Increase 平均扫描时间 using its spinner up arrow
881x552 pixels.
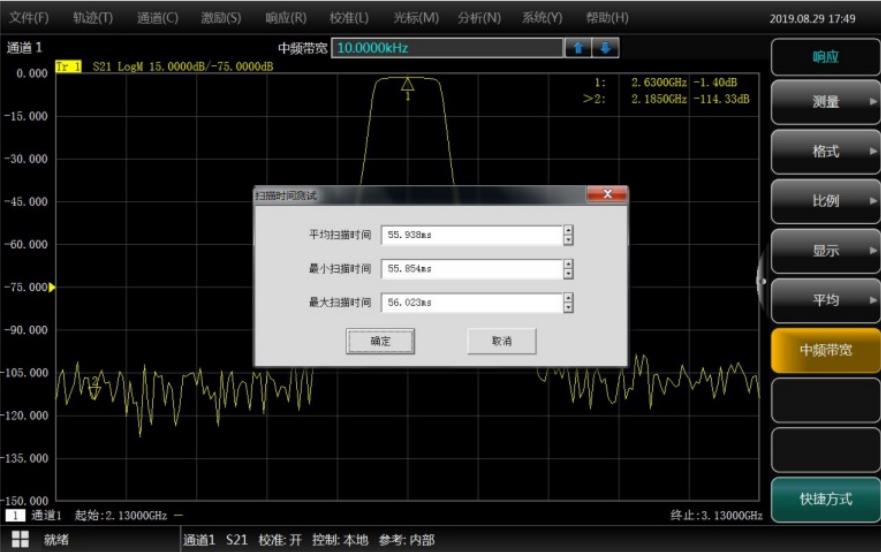click(x=568, y=230)
